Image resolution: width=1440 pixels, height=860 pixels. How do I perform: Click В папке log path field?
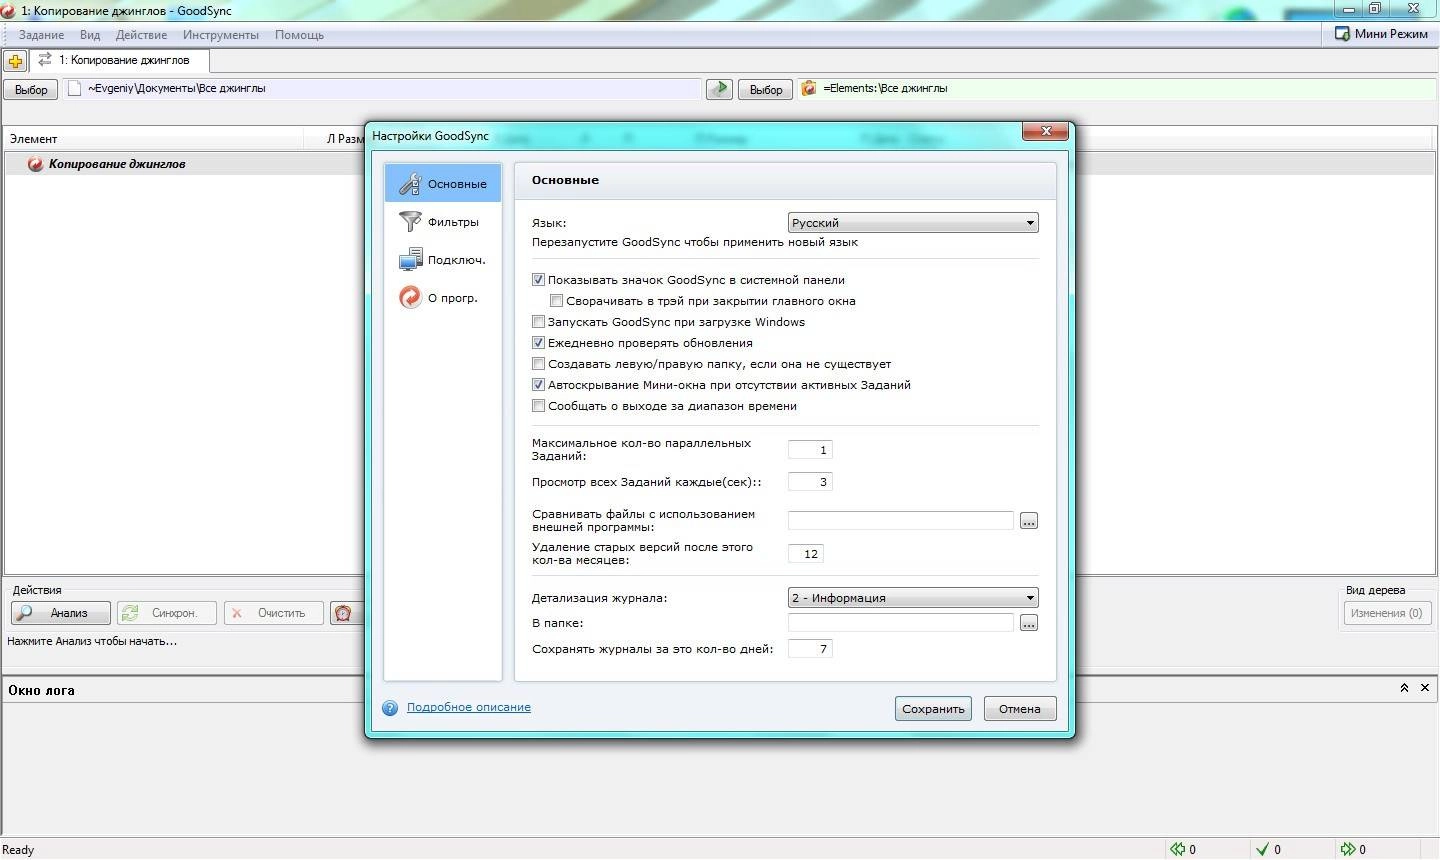click(901, 623)
